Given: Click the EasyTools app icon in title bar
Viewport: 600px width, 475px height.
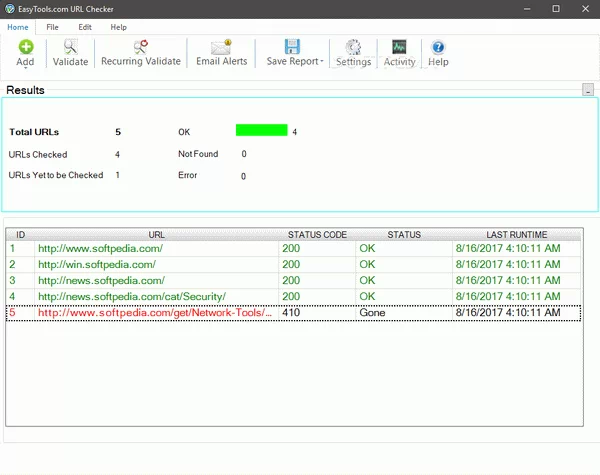Looking at the screenshot, I should click(x=10, y=9).
